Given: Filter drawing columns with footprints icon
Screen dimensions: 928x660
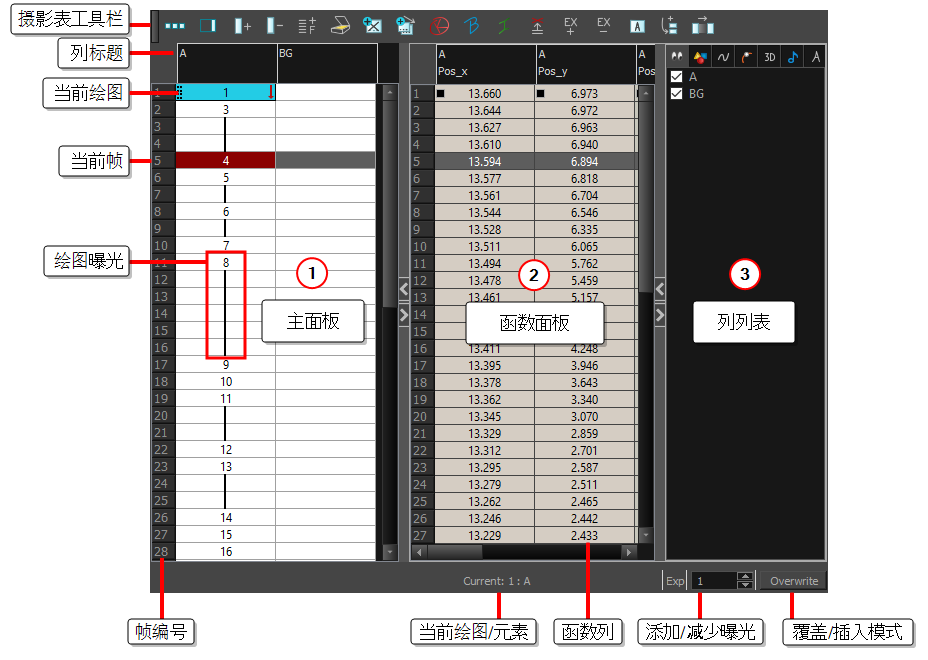Looking at the screenshot, I should pyautogui.click(x=676, y=57).
